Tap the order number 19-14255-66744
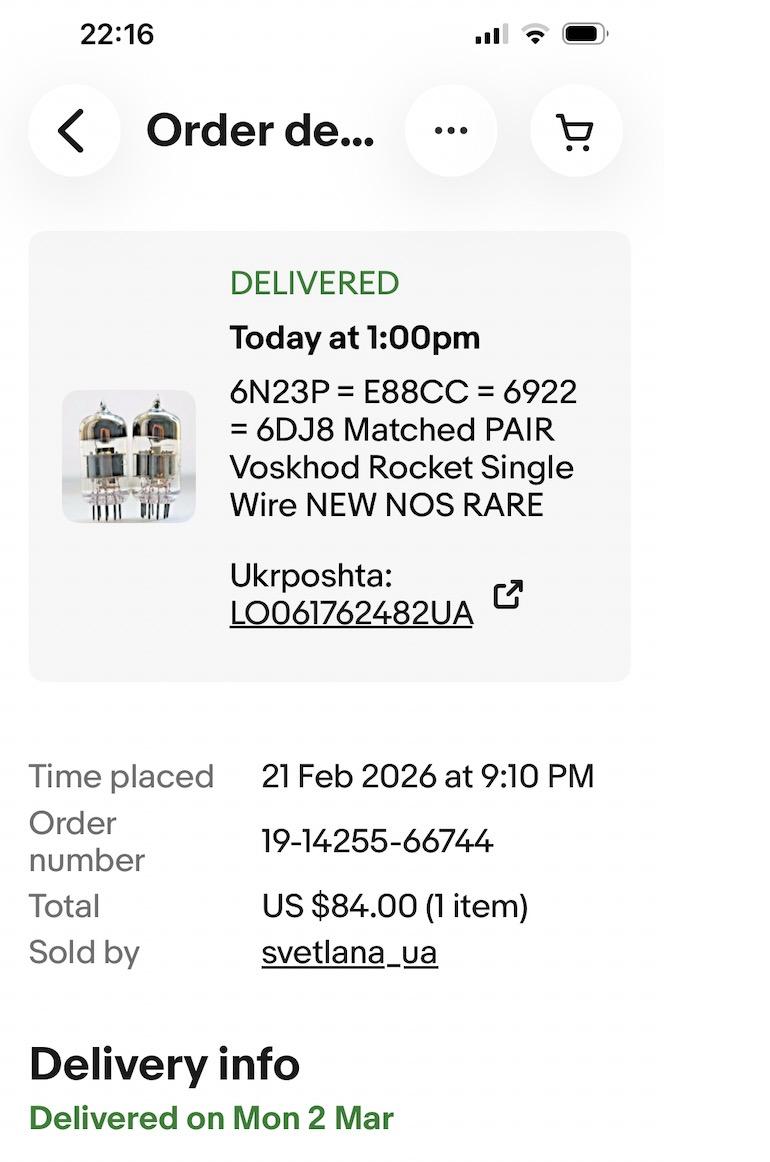Viewport: 770px width, 1162px height. [x=377, y=841]
